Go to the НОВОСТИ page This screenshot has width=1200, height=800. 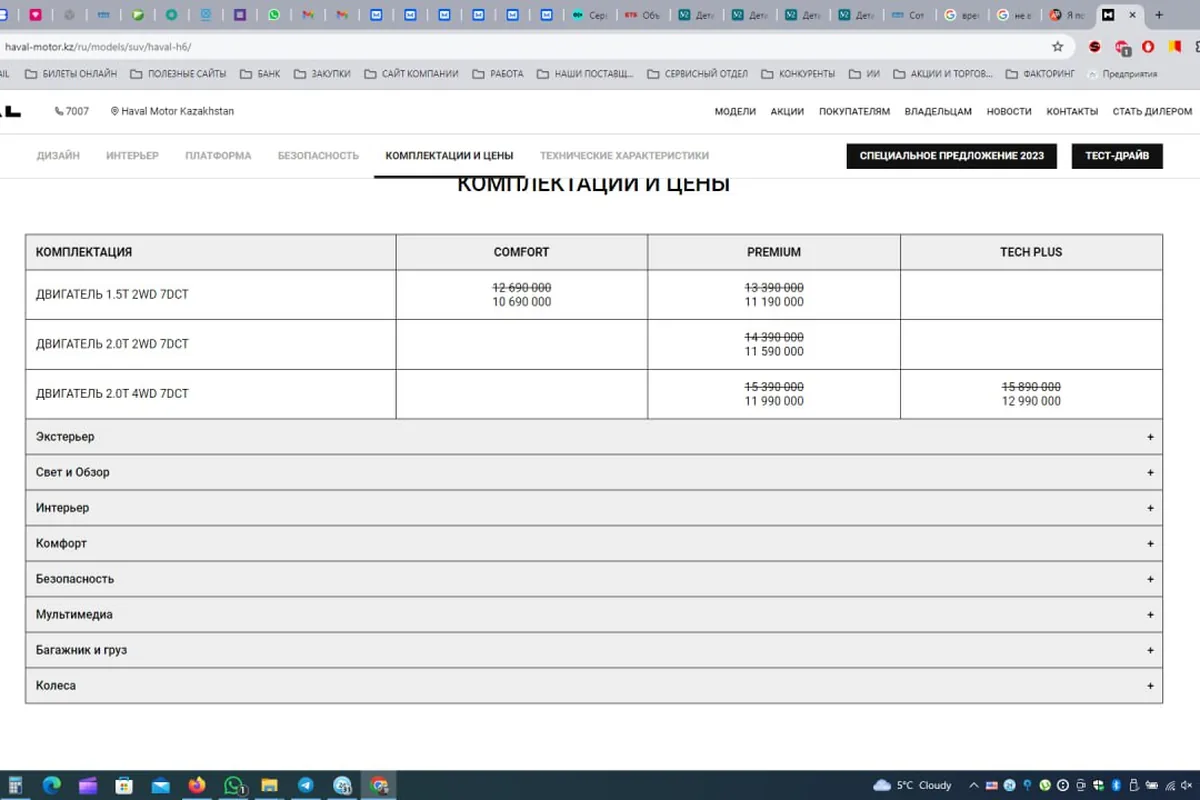(1009, 111)
